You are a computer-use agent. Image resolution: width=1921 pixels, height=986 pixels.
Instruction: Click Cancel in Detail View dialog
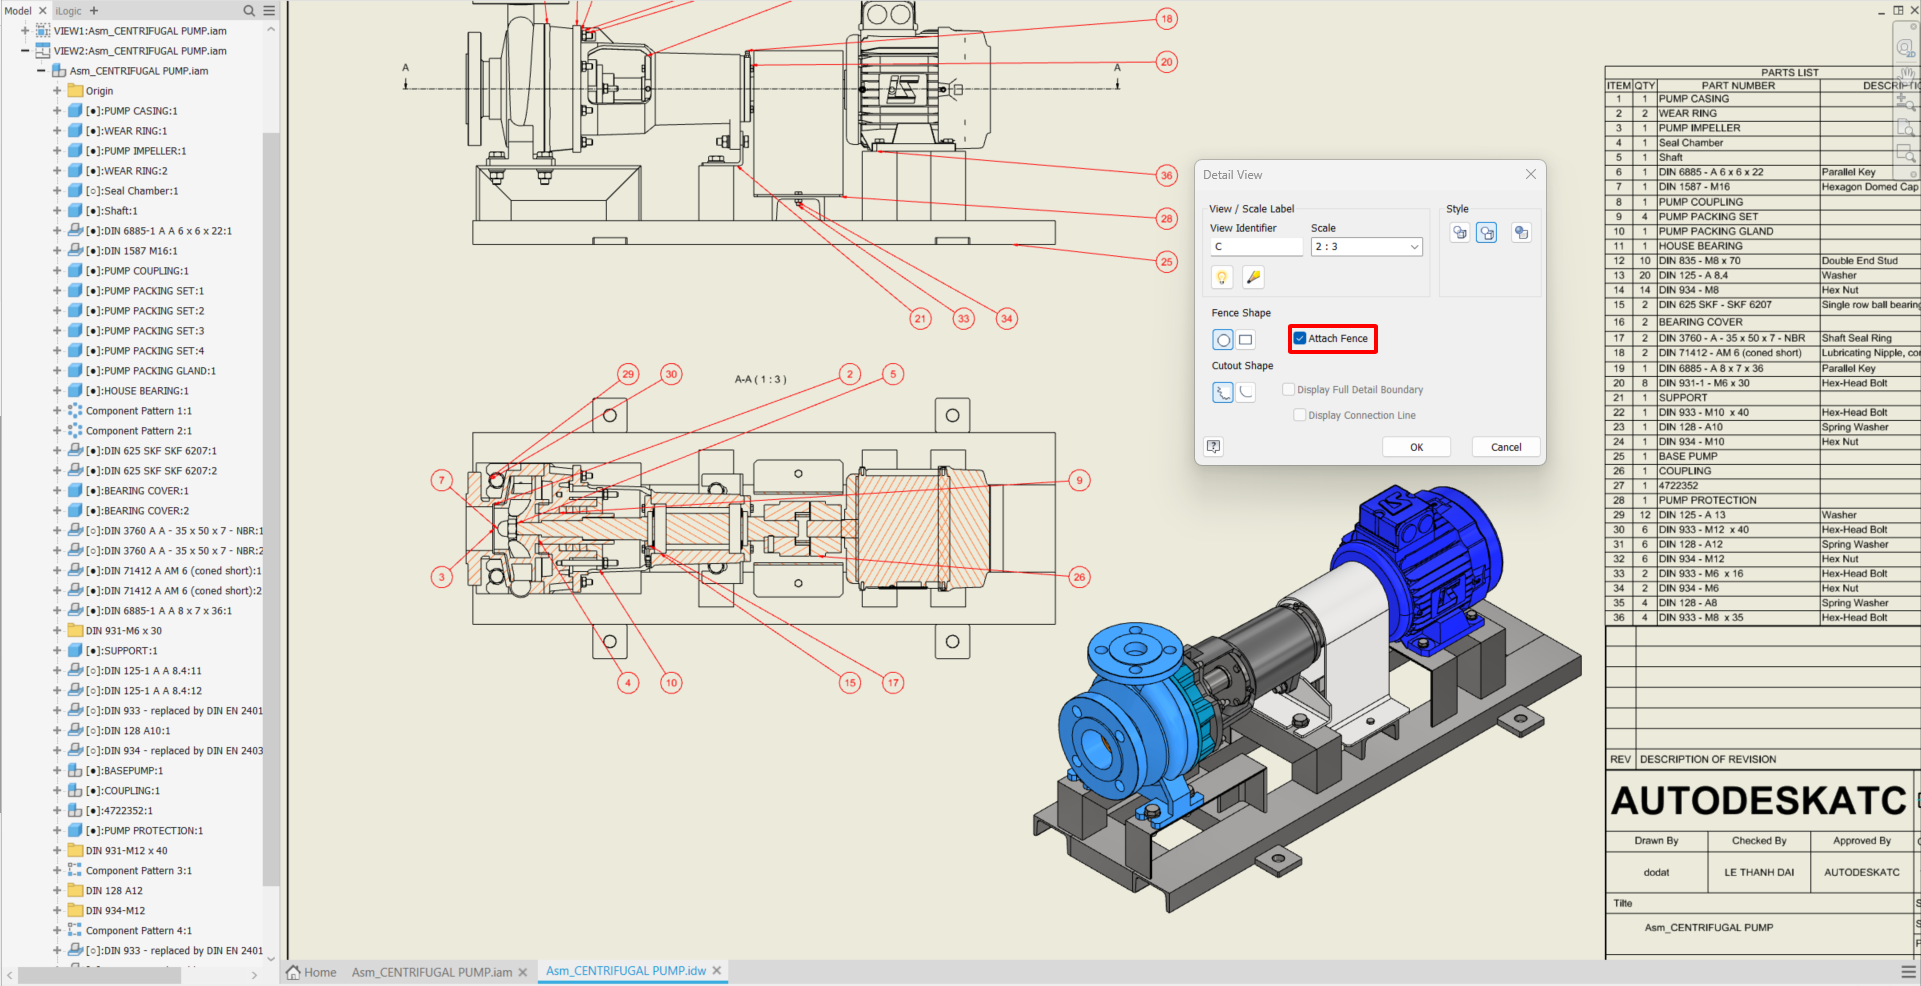(x=1506, y=447)
